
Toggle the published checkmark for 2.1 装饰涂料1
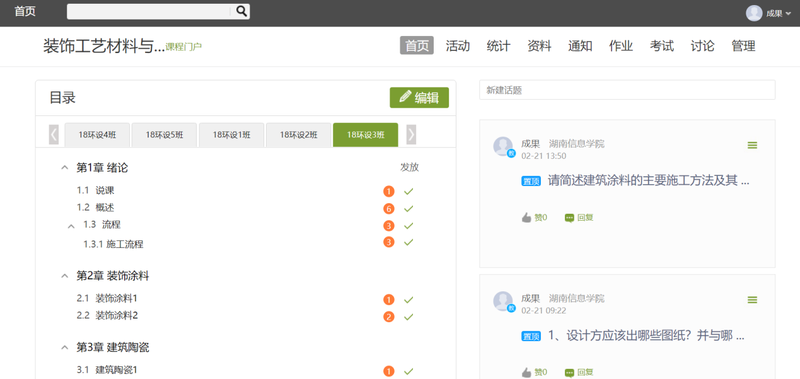coord(408,300)
